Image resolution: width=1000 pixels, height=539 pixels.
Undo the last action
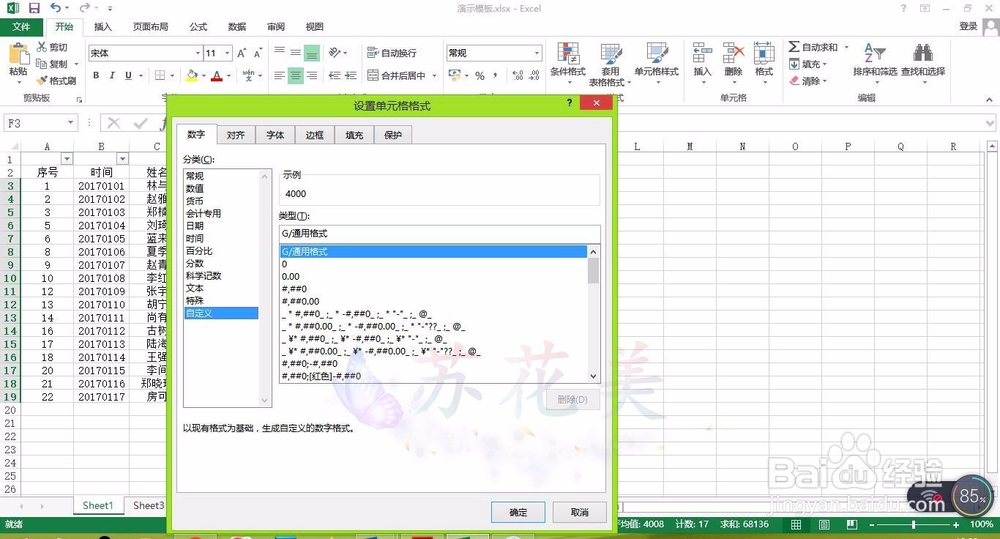pos(55,8)
